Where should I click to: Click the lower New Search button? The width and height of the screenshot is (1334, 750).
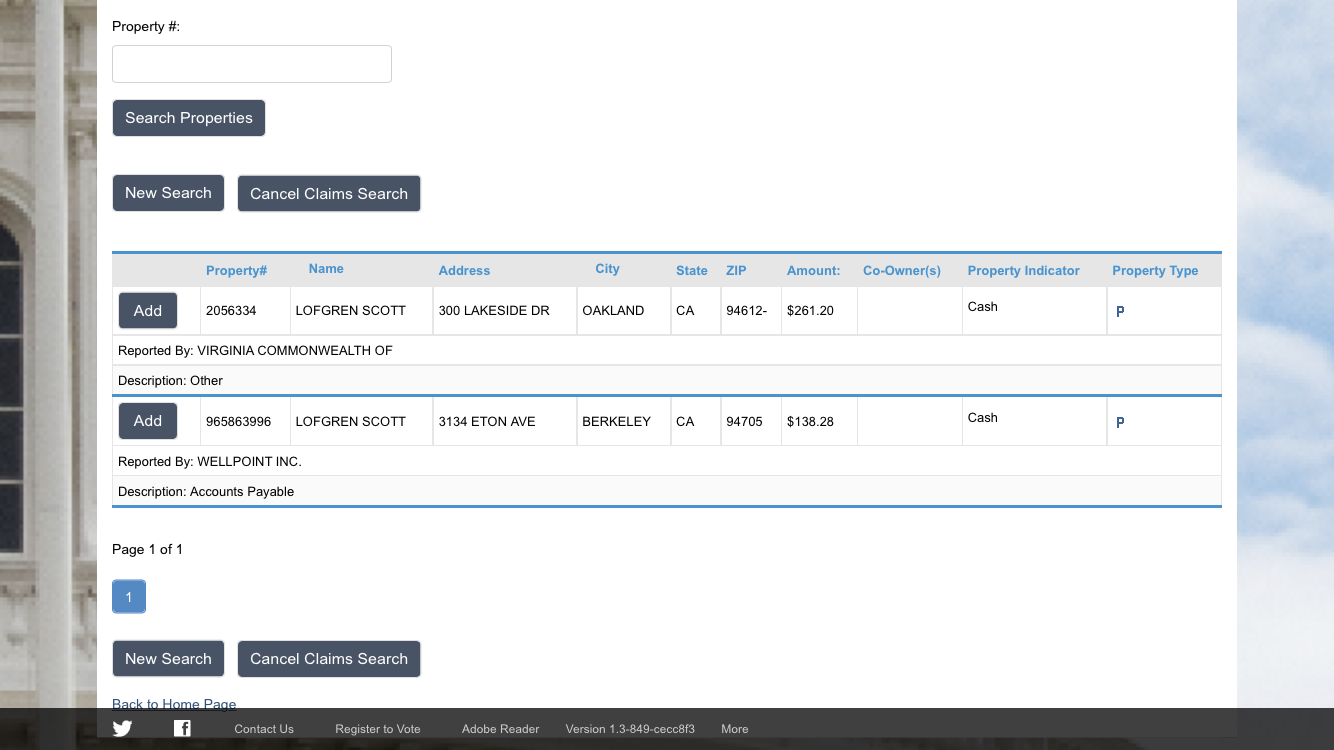(x=168, y=659)
